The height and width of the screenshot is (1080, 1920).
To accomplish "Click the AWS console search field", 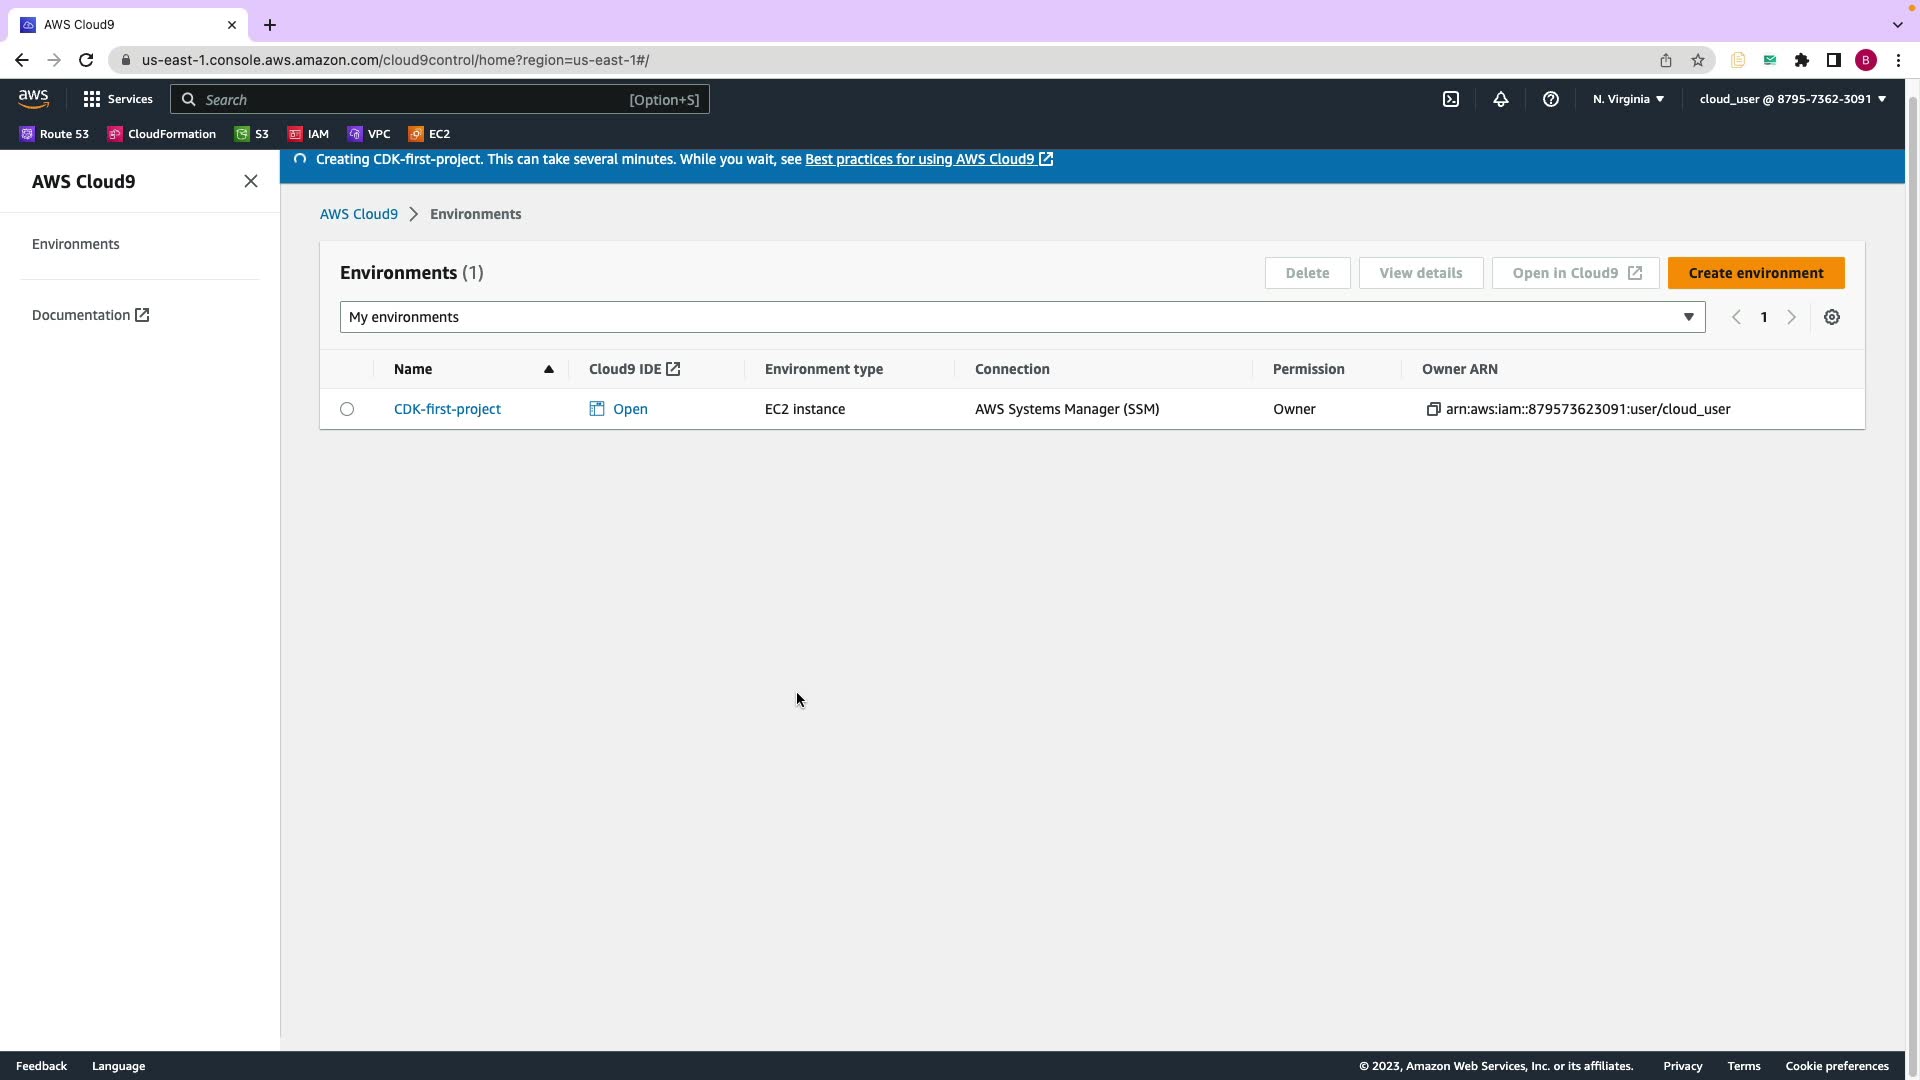I will [440, 99].
